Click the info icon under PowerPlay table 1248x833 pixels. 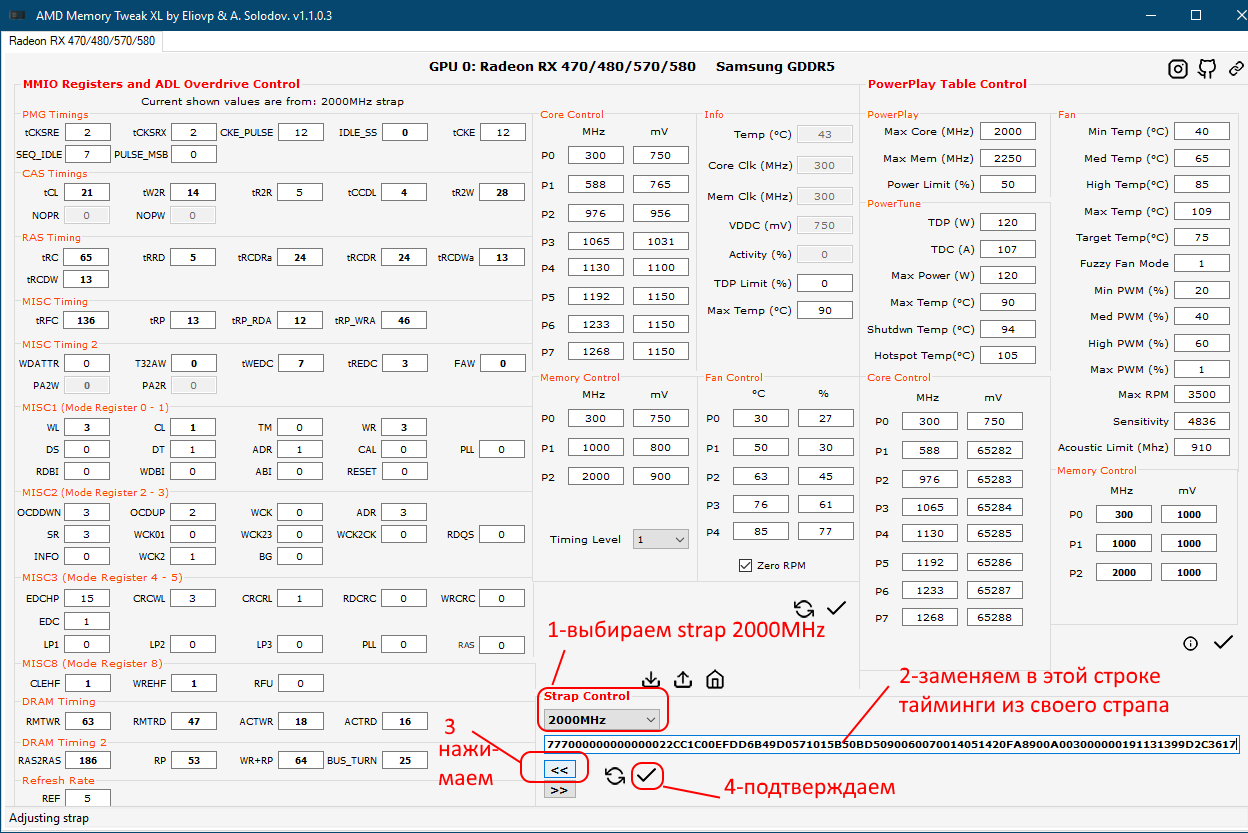point(1190,643)
